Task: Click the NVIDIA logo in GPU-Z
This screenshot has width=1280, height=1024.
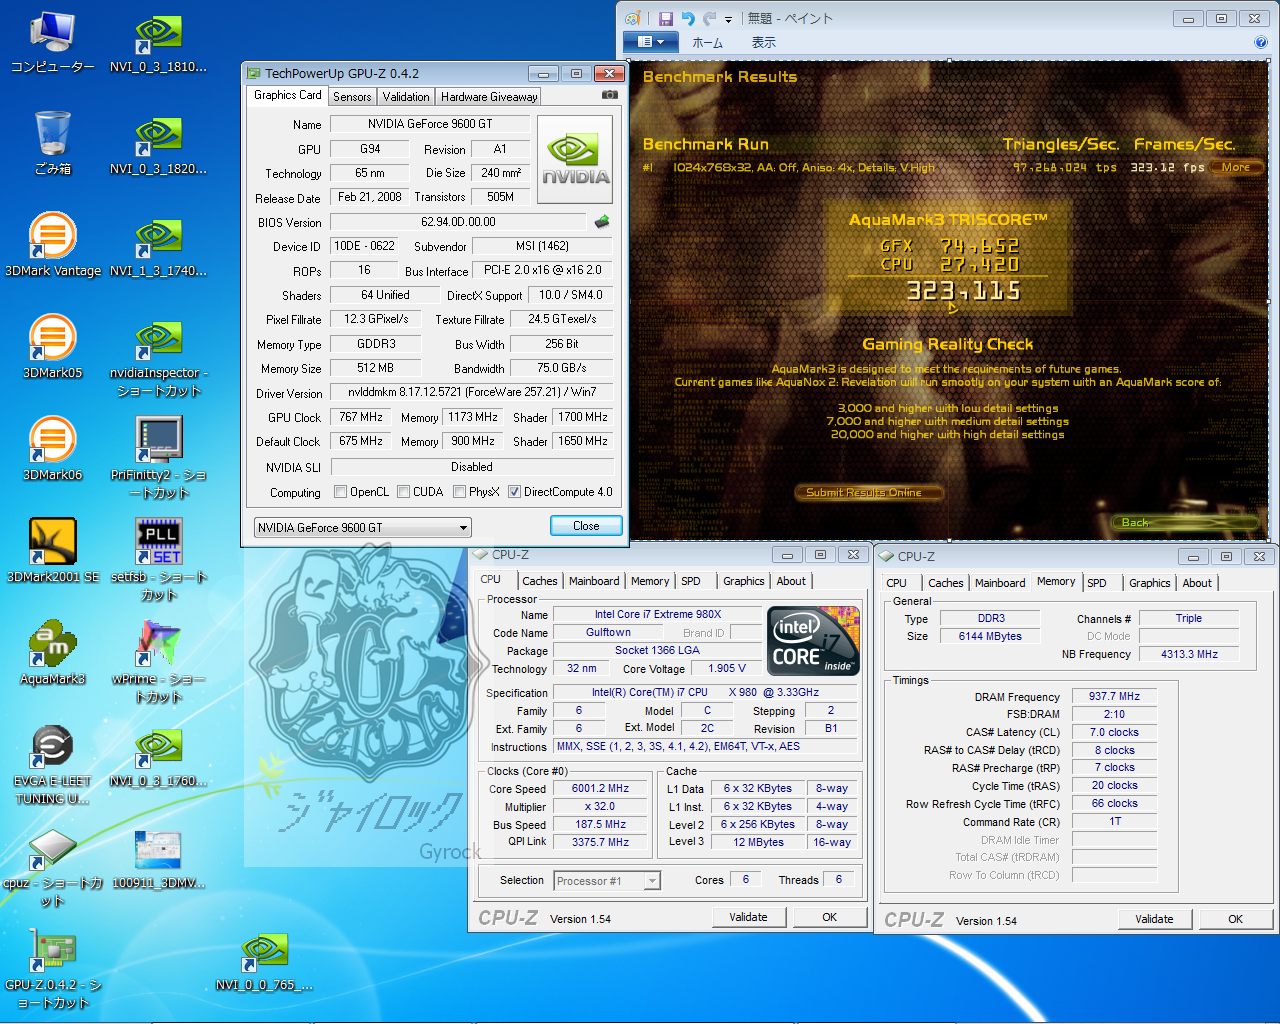Action: (575, 160)
